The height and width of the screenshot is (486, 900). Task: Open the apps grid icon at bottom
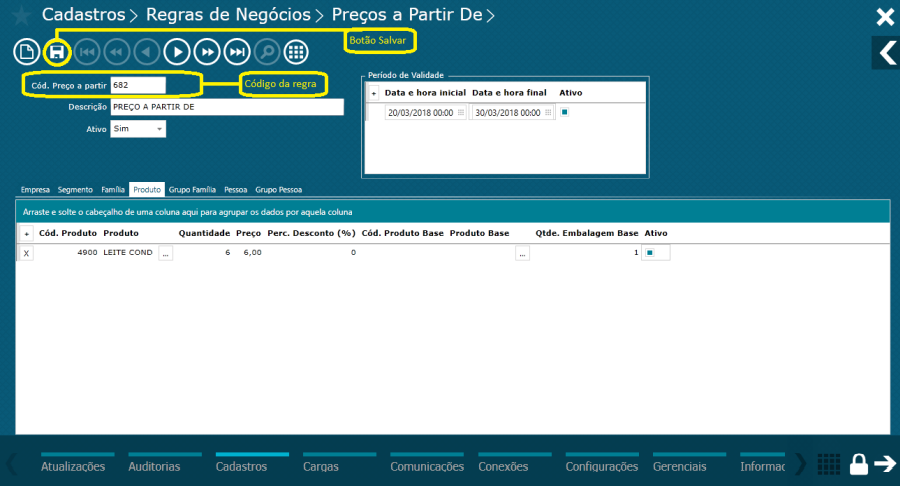[829, 464]
